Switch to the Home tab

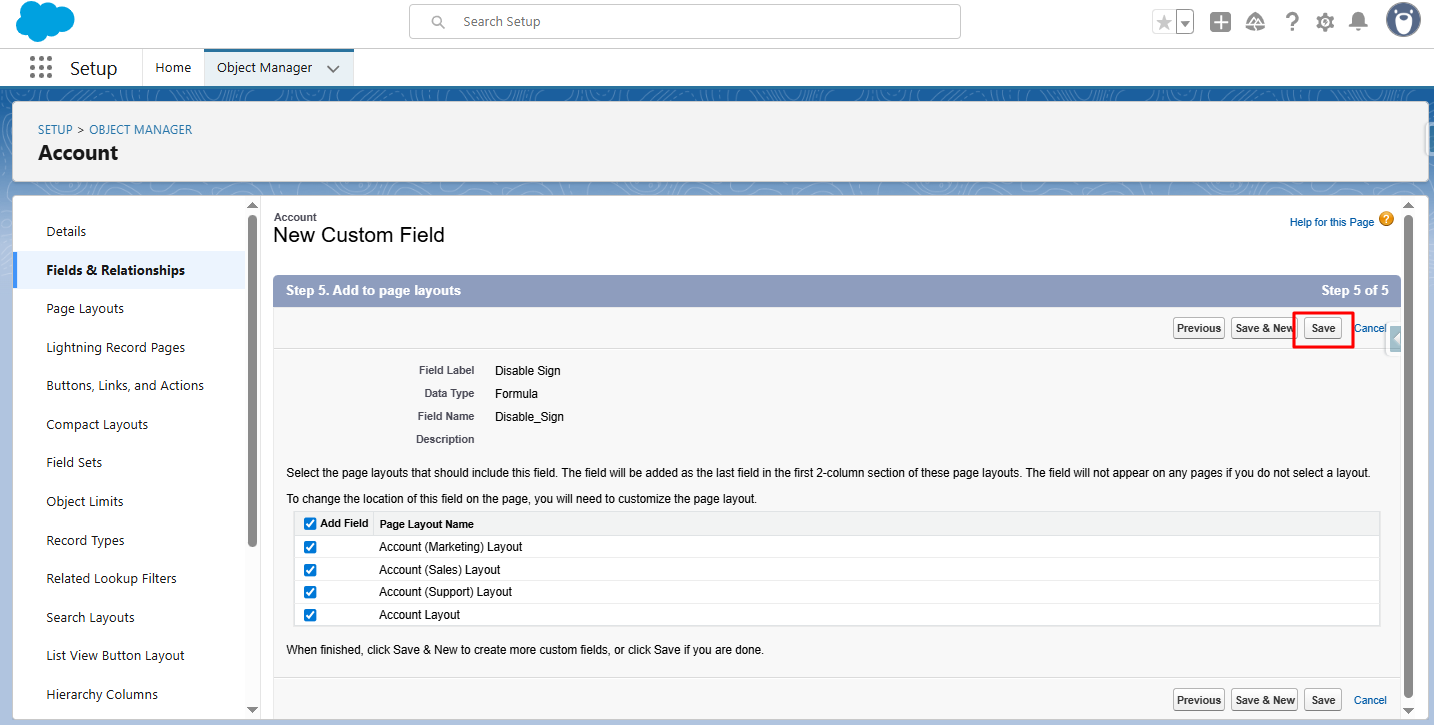tap(173, 68)
